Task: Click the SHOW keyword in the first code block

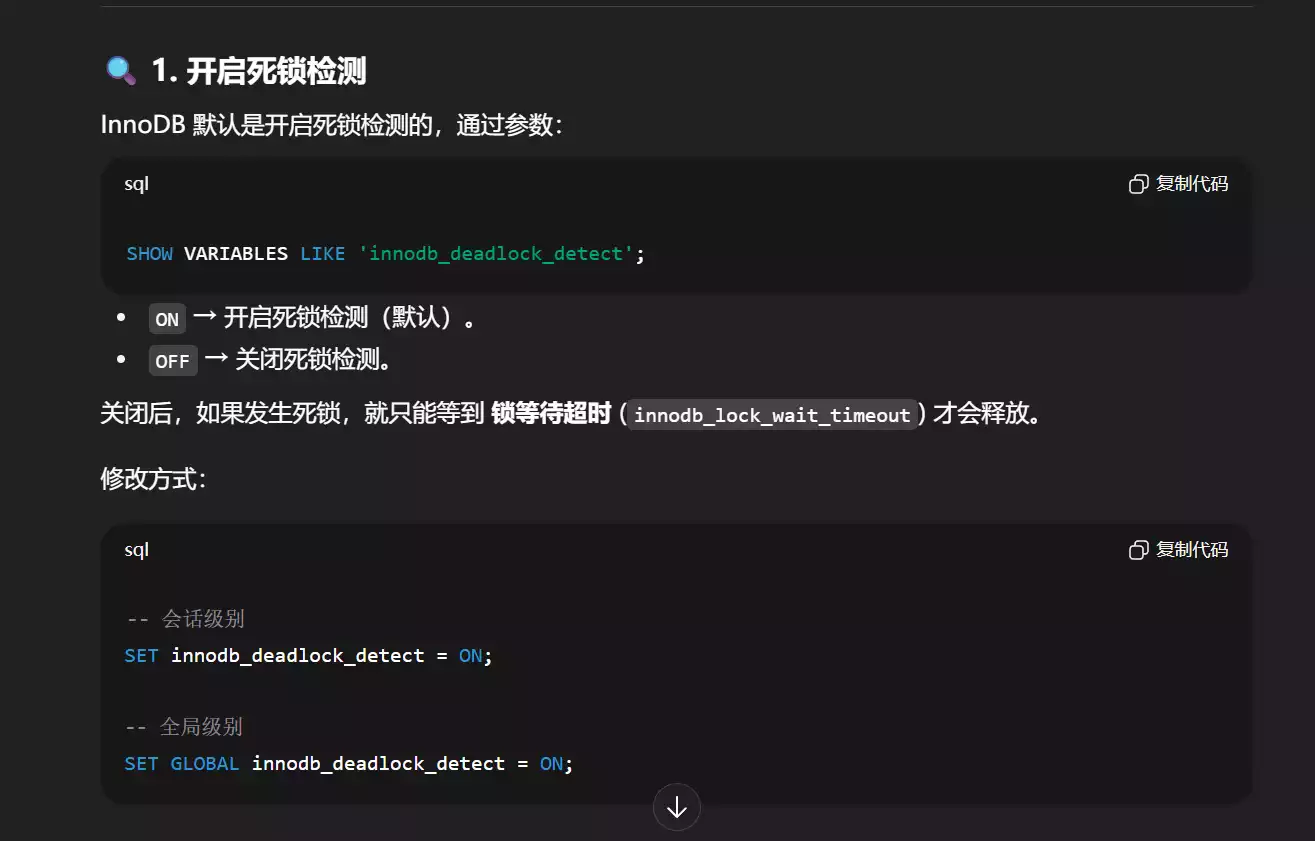Action: [x=149, y=254]
